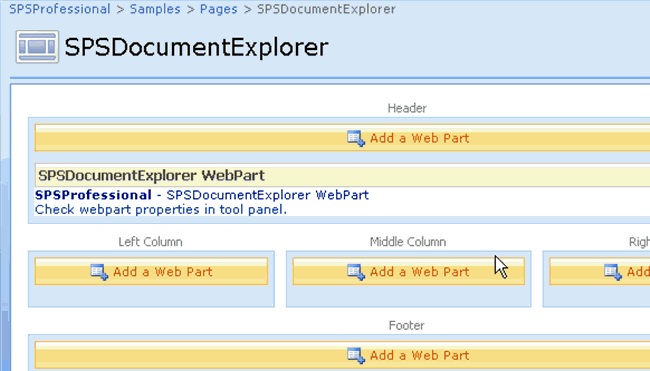Screen dimensions: 650x371
Task: Click the large SPSDocumentExplorer page heading
Action: tap(196, 47)
